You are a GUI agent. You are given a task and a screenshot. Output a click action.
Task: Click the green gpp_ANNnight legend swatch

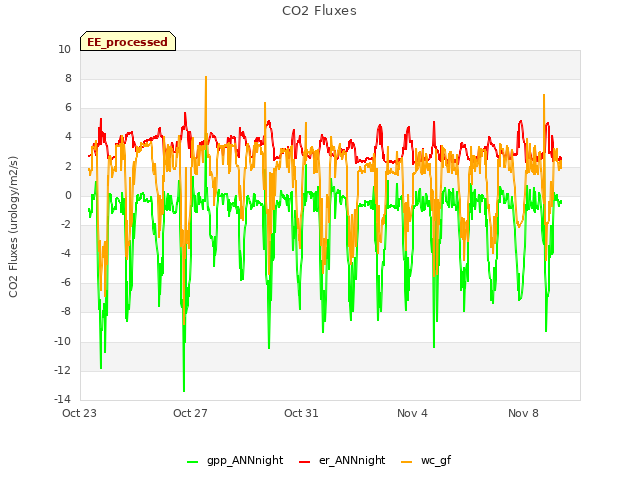click(x=192, y=462)
